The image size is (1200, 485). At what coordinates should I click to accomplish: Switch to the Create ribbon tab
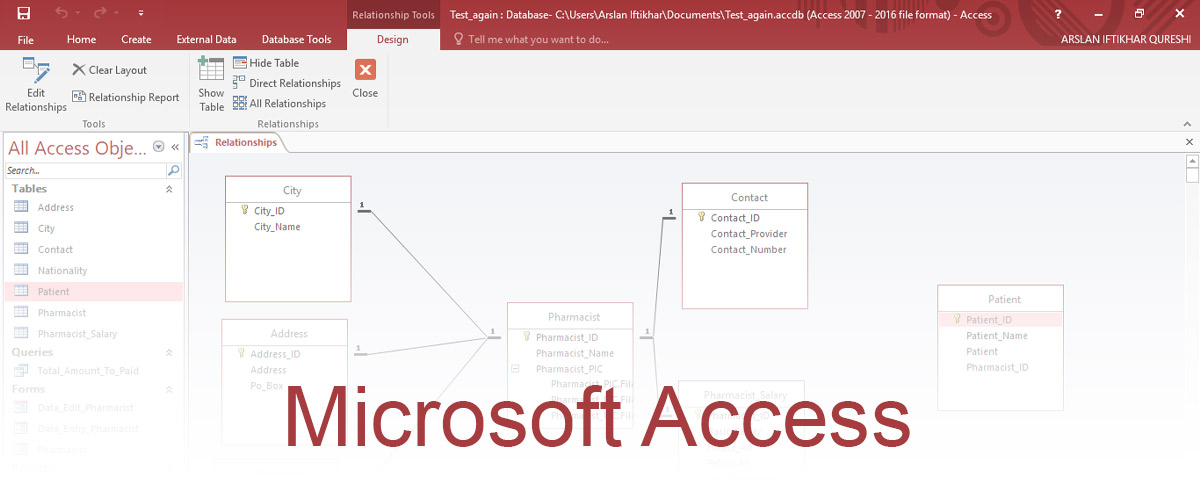pos(136,40)
